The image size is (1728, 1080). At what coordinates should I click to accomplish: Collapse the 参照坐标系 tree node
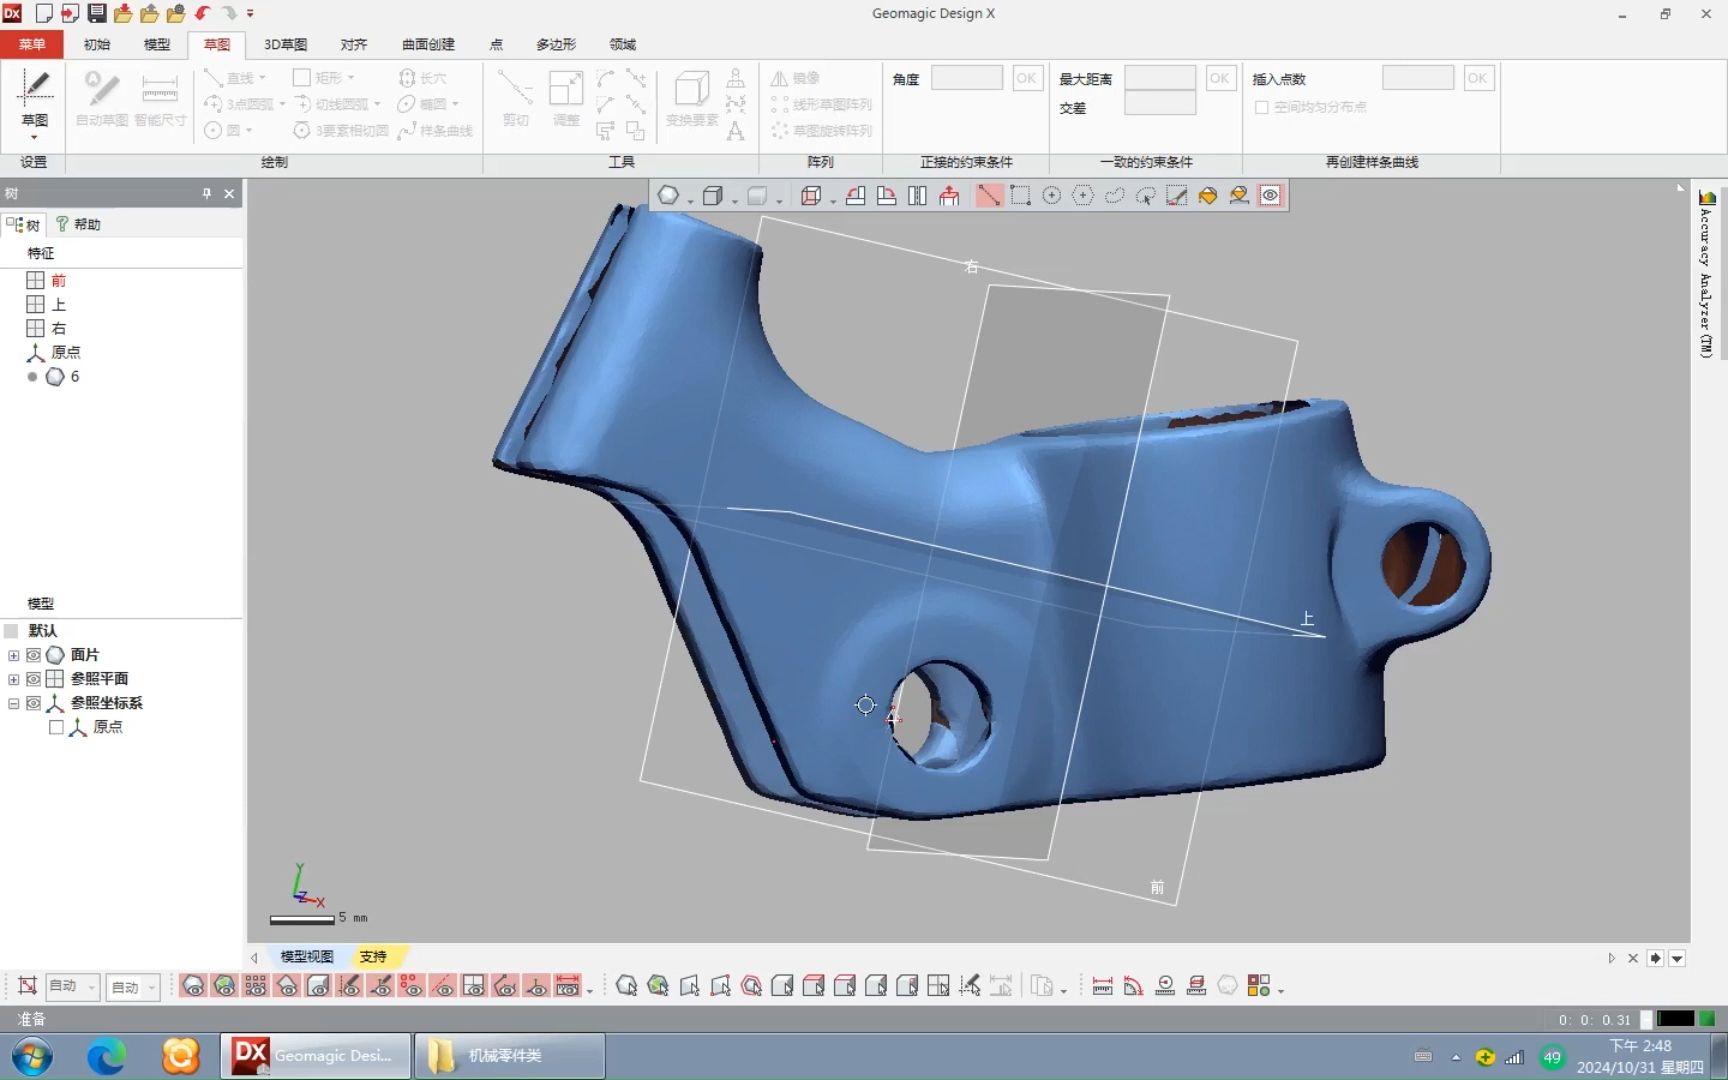13,703
